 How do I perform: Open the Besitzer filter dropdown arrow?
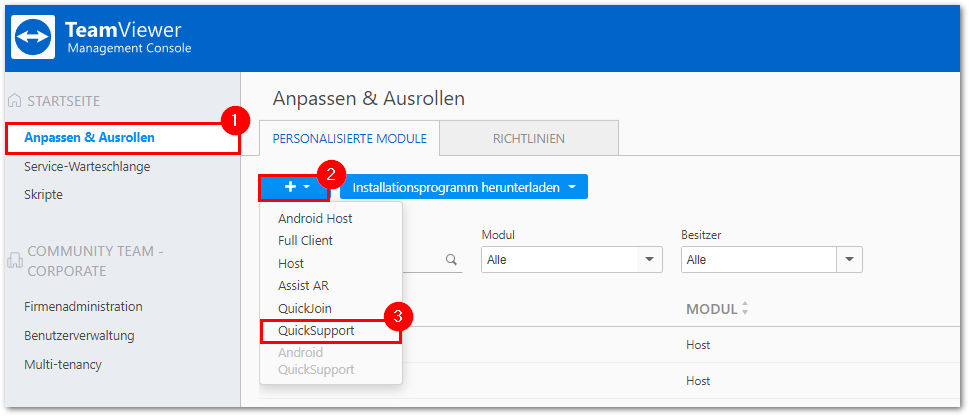coord(850,260)
